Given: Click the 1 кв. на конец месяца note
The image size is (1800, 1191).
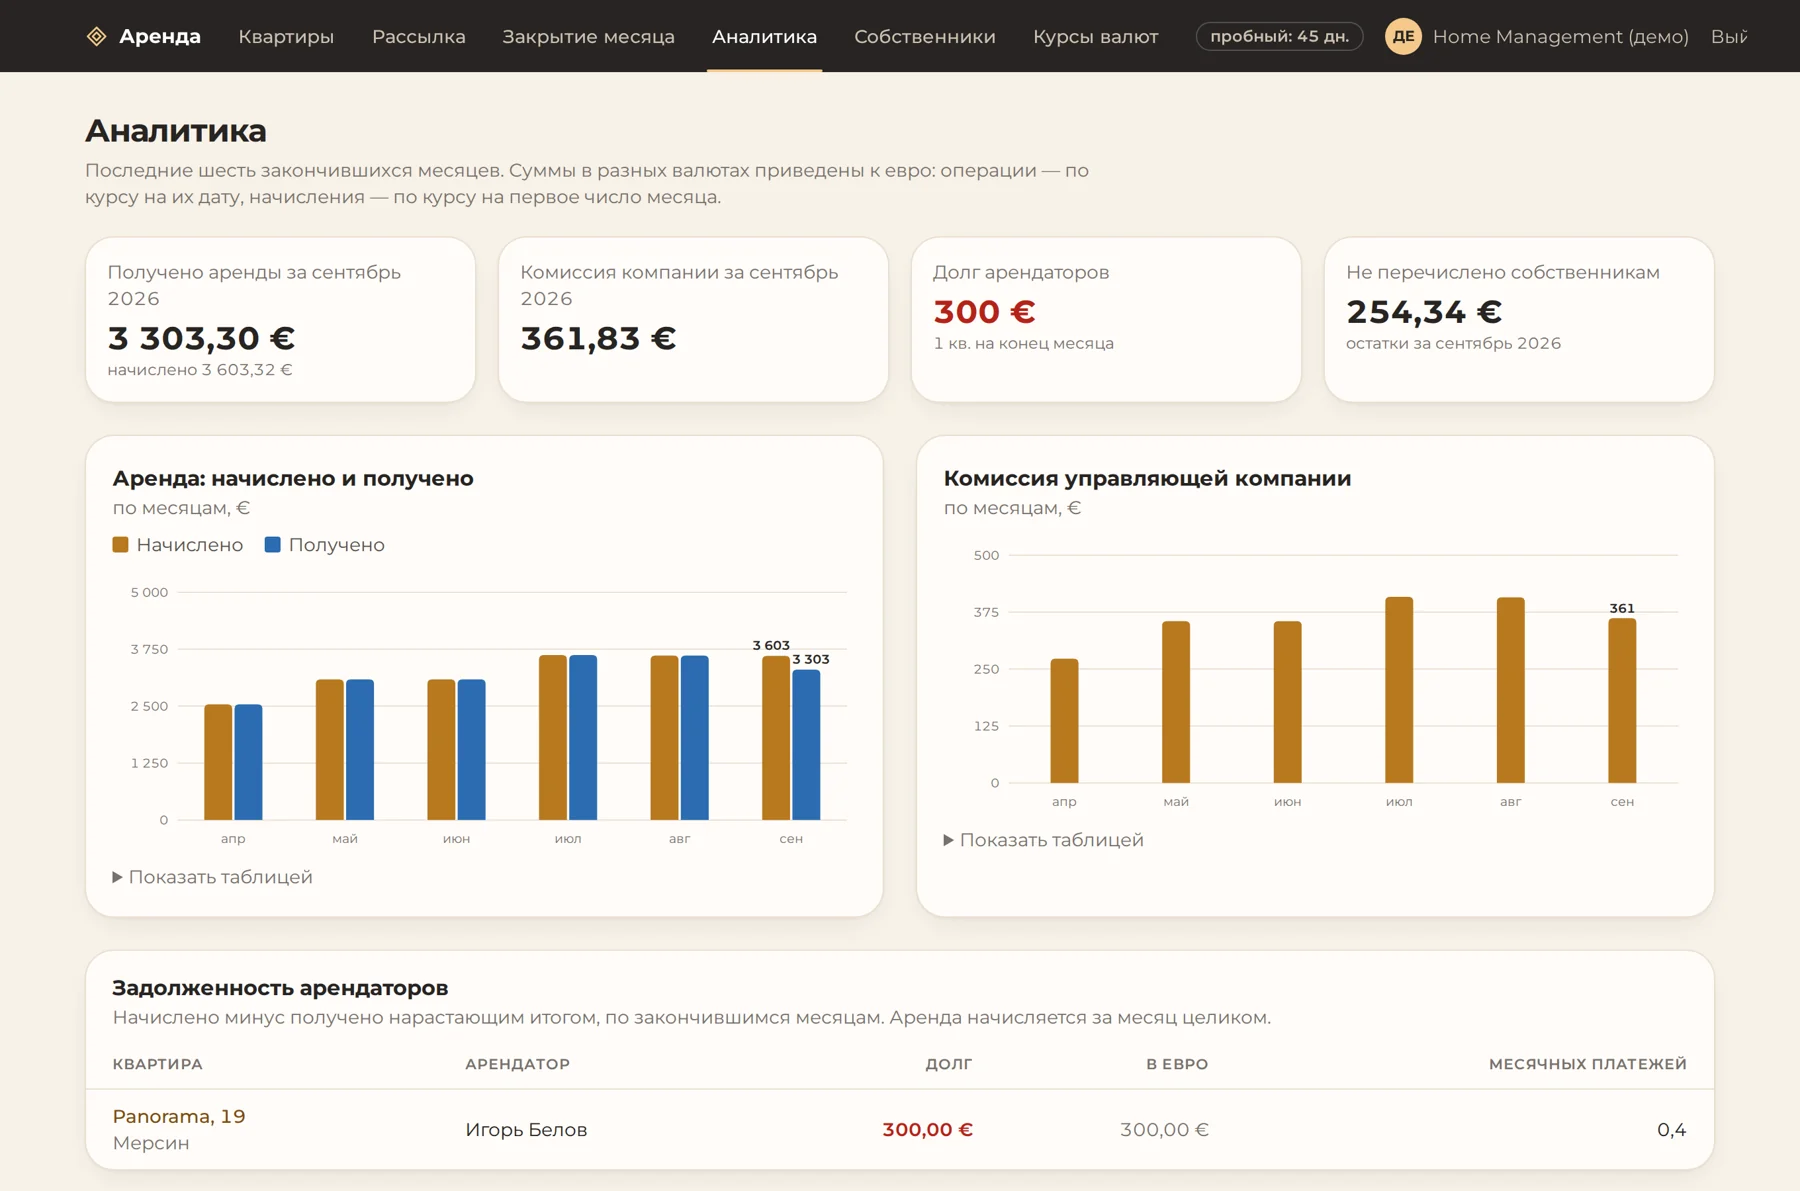Looking at the screenshot, I should (x=1023, y=344).
